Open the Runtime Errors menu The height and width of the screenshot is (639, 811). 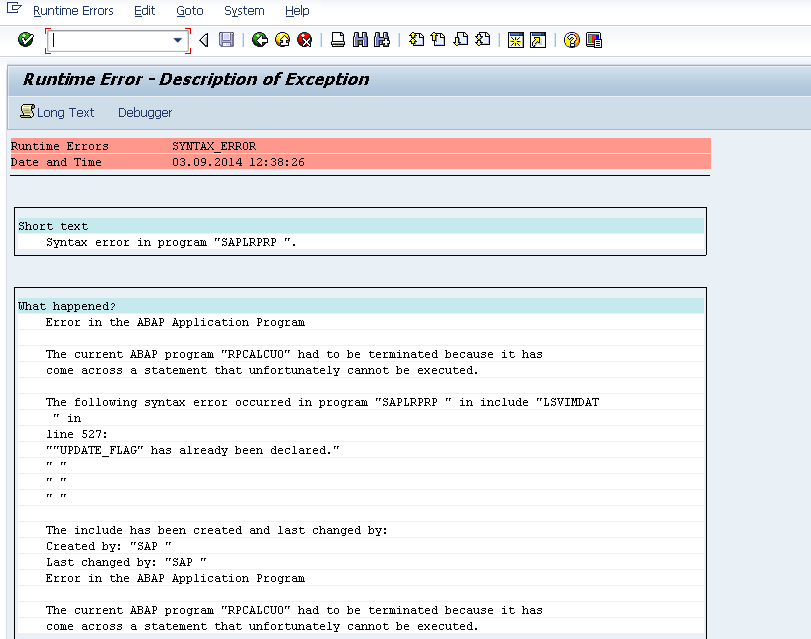(x=73, y=11)
